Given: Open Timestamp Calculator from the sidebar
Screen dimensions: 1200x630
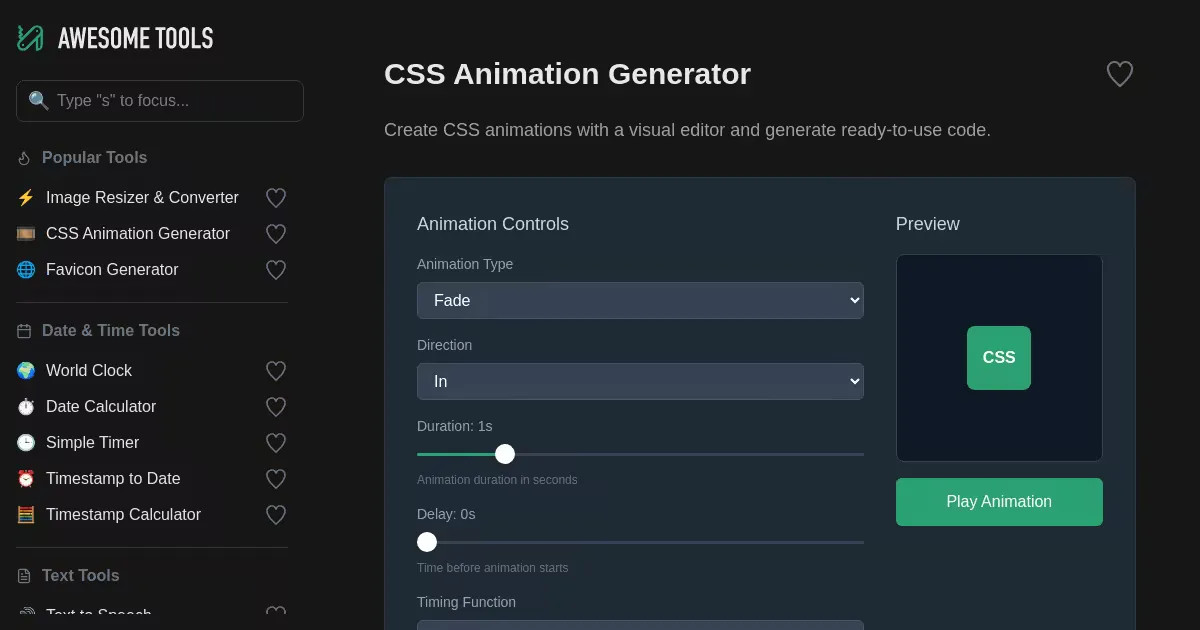Looking at the screenshot, I should tap(123, 515).
